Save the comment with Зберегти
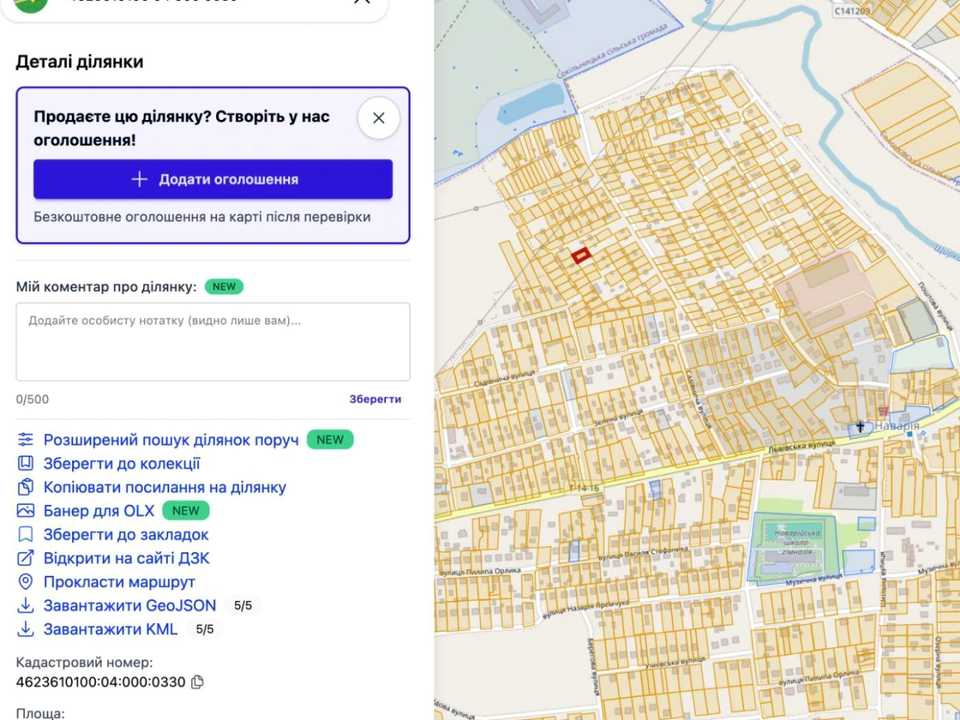 coord(375,399)
